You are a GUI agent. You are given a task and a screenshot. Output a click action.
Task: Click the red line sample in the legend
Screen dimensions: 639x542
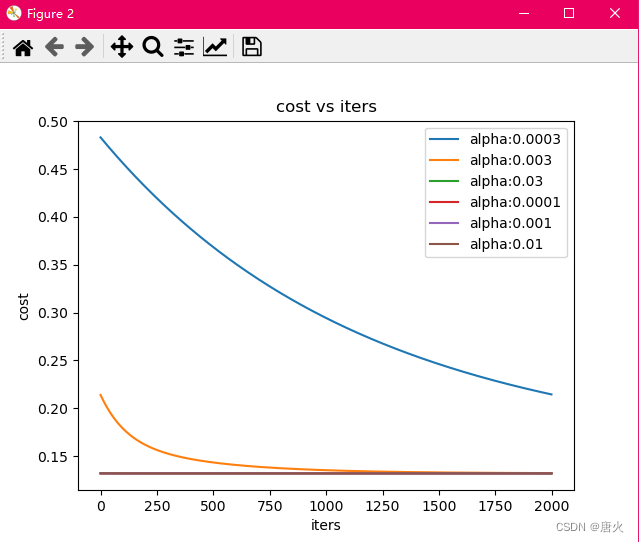444,202
